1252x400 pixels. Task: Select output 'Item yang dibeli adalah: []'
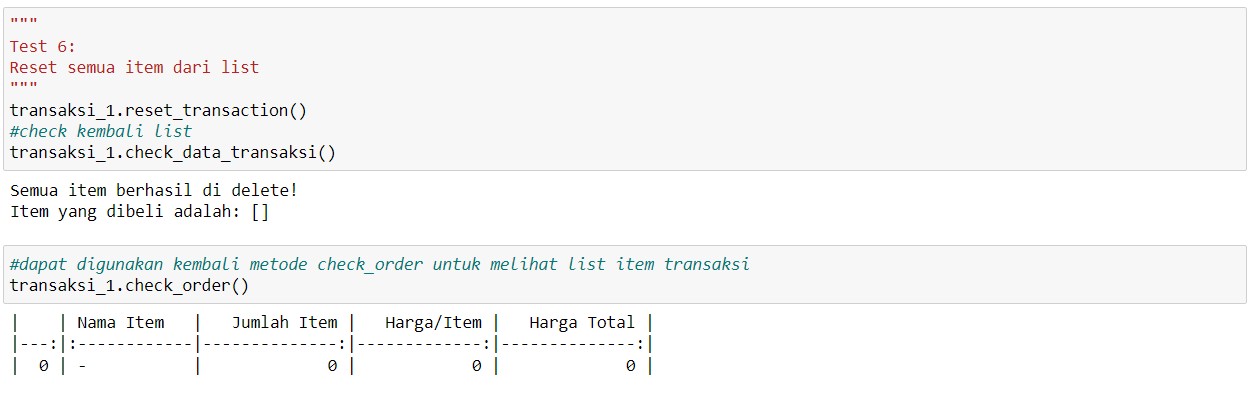(140, 211)
